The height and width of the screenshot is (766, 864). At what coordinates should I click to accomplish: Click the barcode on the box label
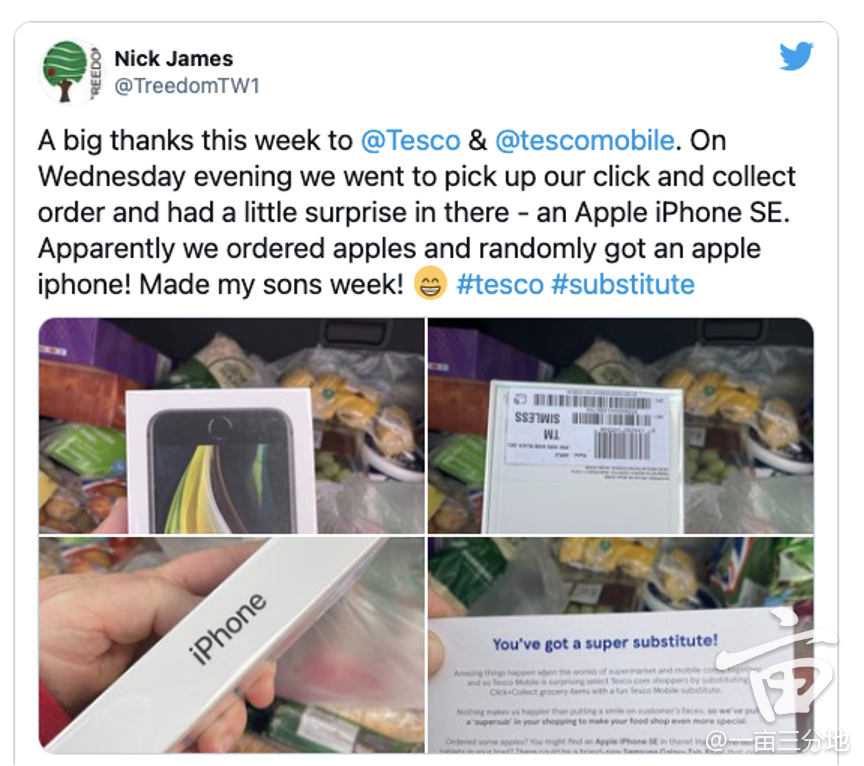pos(622,444)
